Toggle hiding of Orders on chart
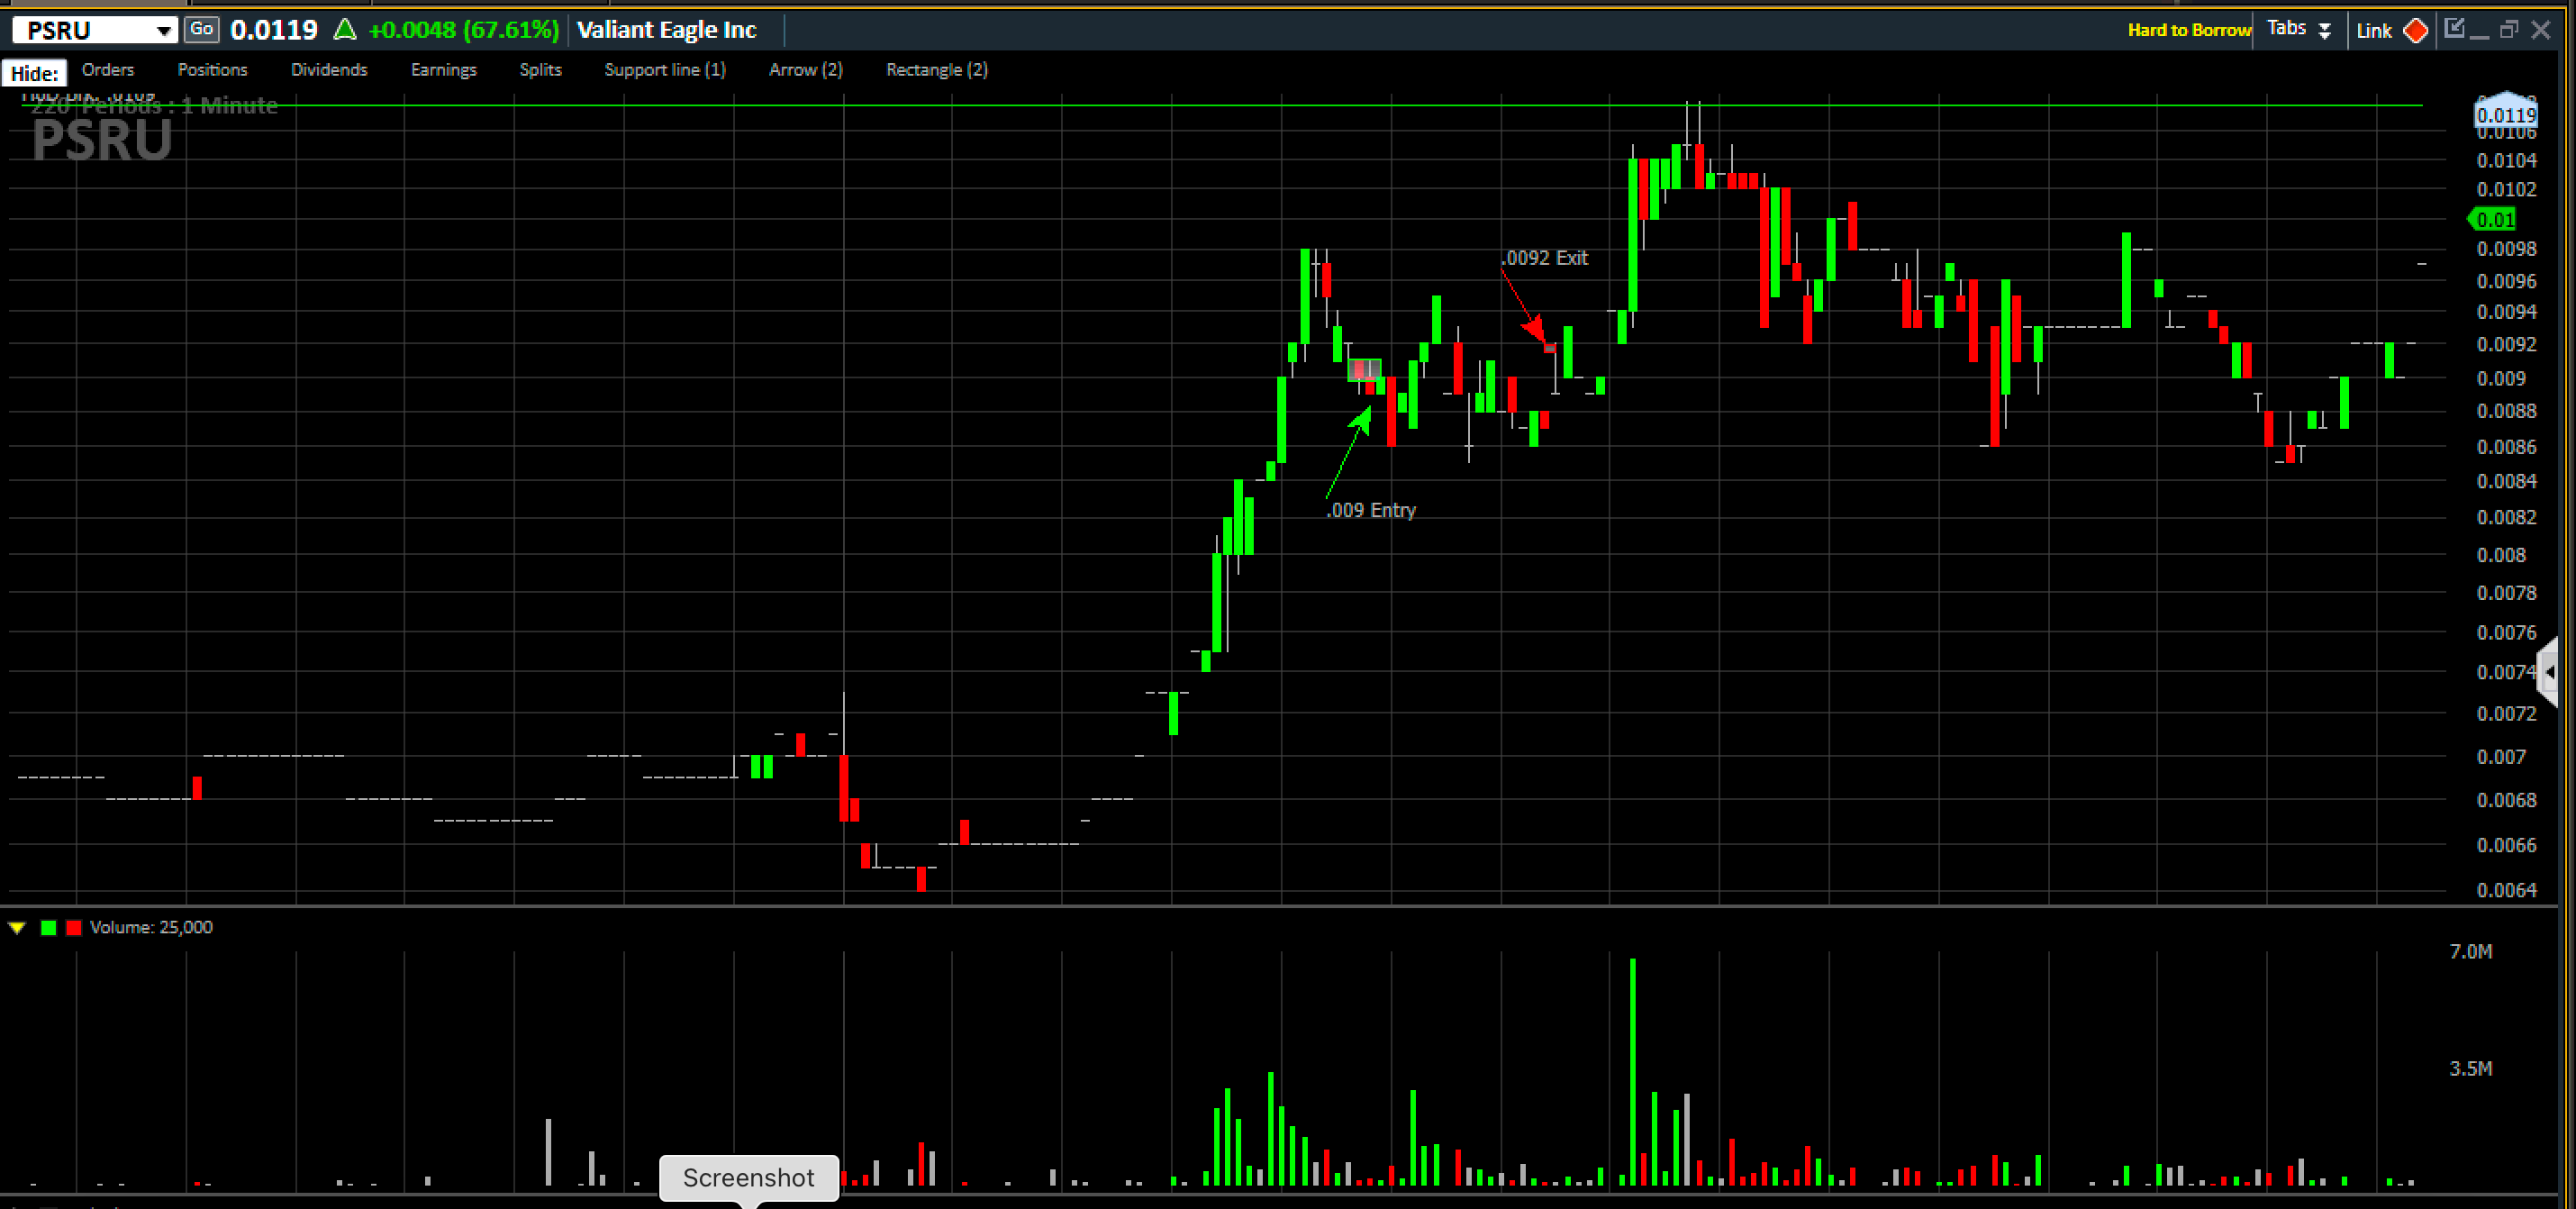This screenshot has width=2576, height=1209. [108, 69]
